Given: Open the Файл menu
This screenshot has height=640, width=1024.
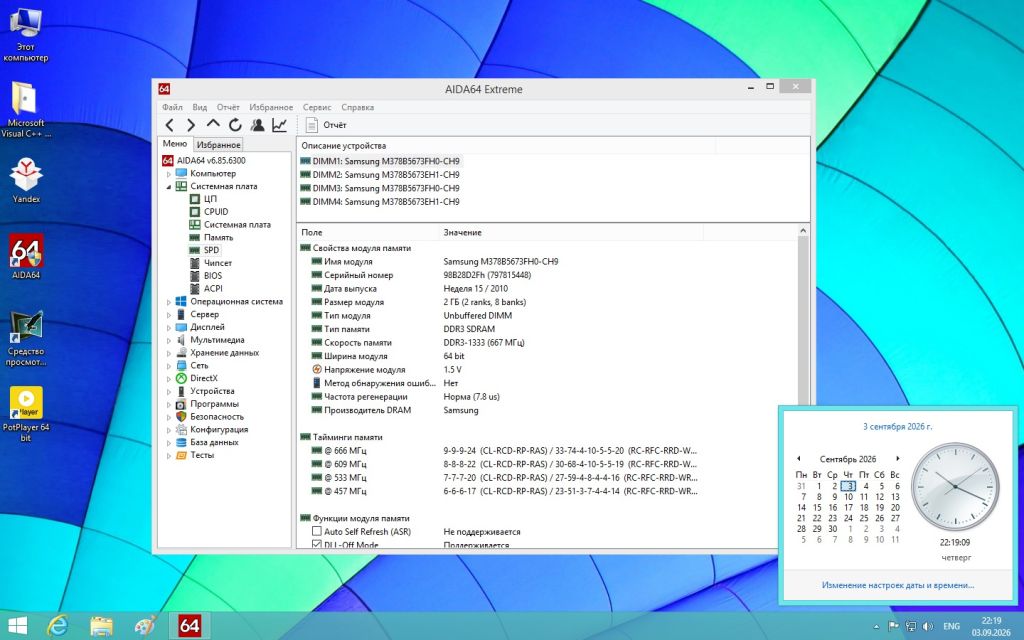Looking at the screenshot, I should [x=172, y=107].
